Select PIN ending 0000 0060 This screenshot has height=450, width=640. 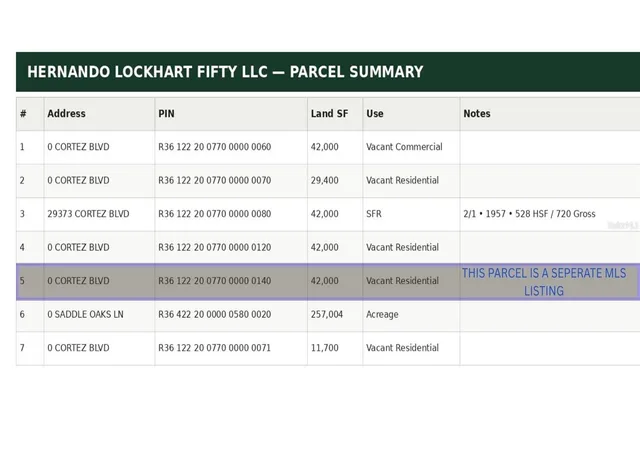coord(215,147)
